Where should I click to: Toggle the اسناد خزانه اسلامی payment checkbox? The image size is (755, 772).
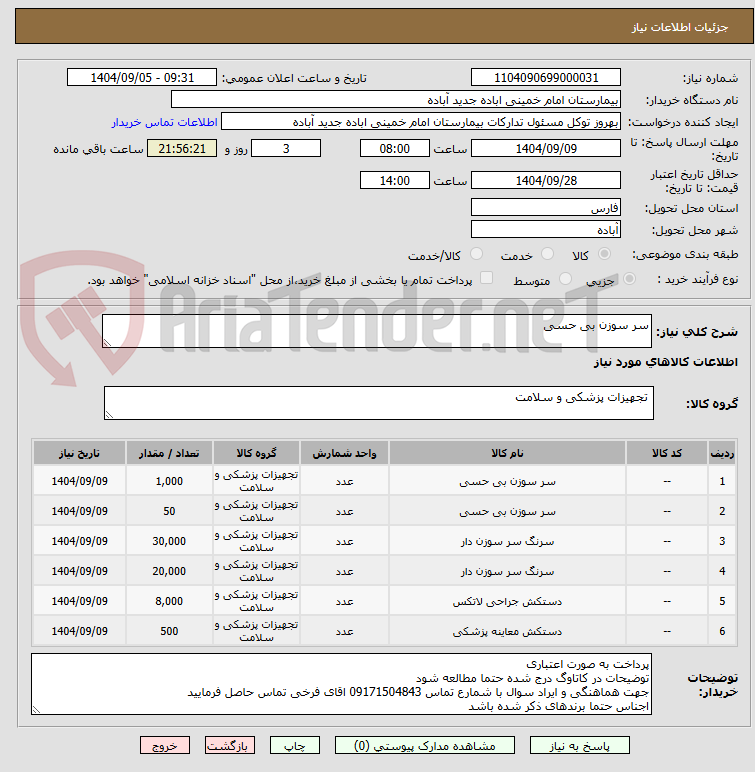pyautogui.click(x=487, y=278)
